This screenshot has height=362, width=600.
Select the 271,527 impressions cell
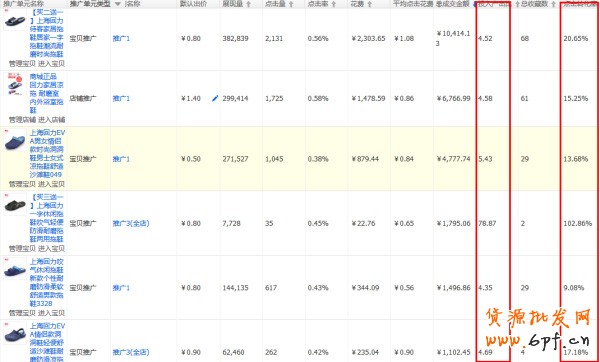click(x=235, y=159)
